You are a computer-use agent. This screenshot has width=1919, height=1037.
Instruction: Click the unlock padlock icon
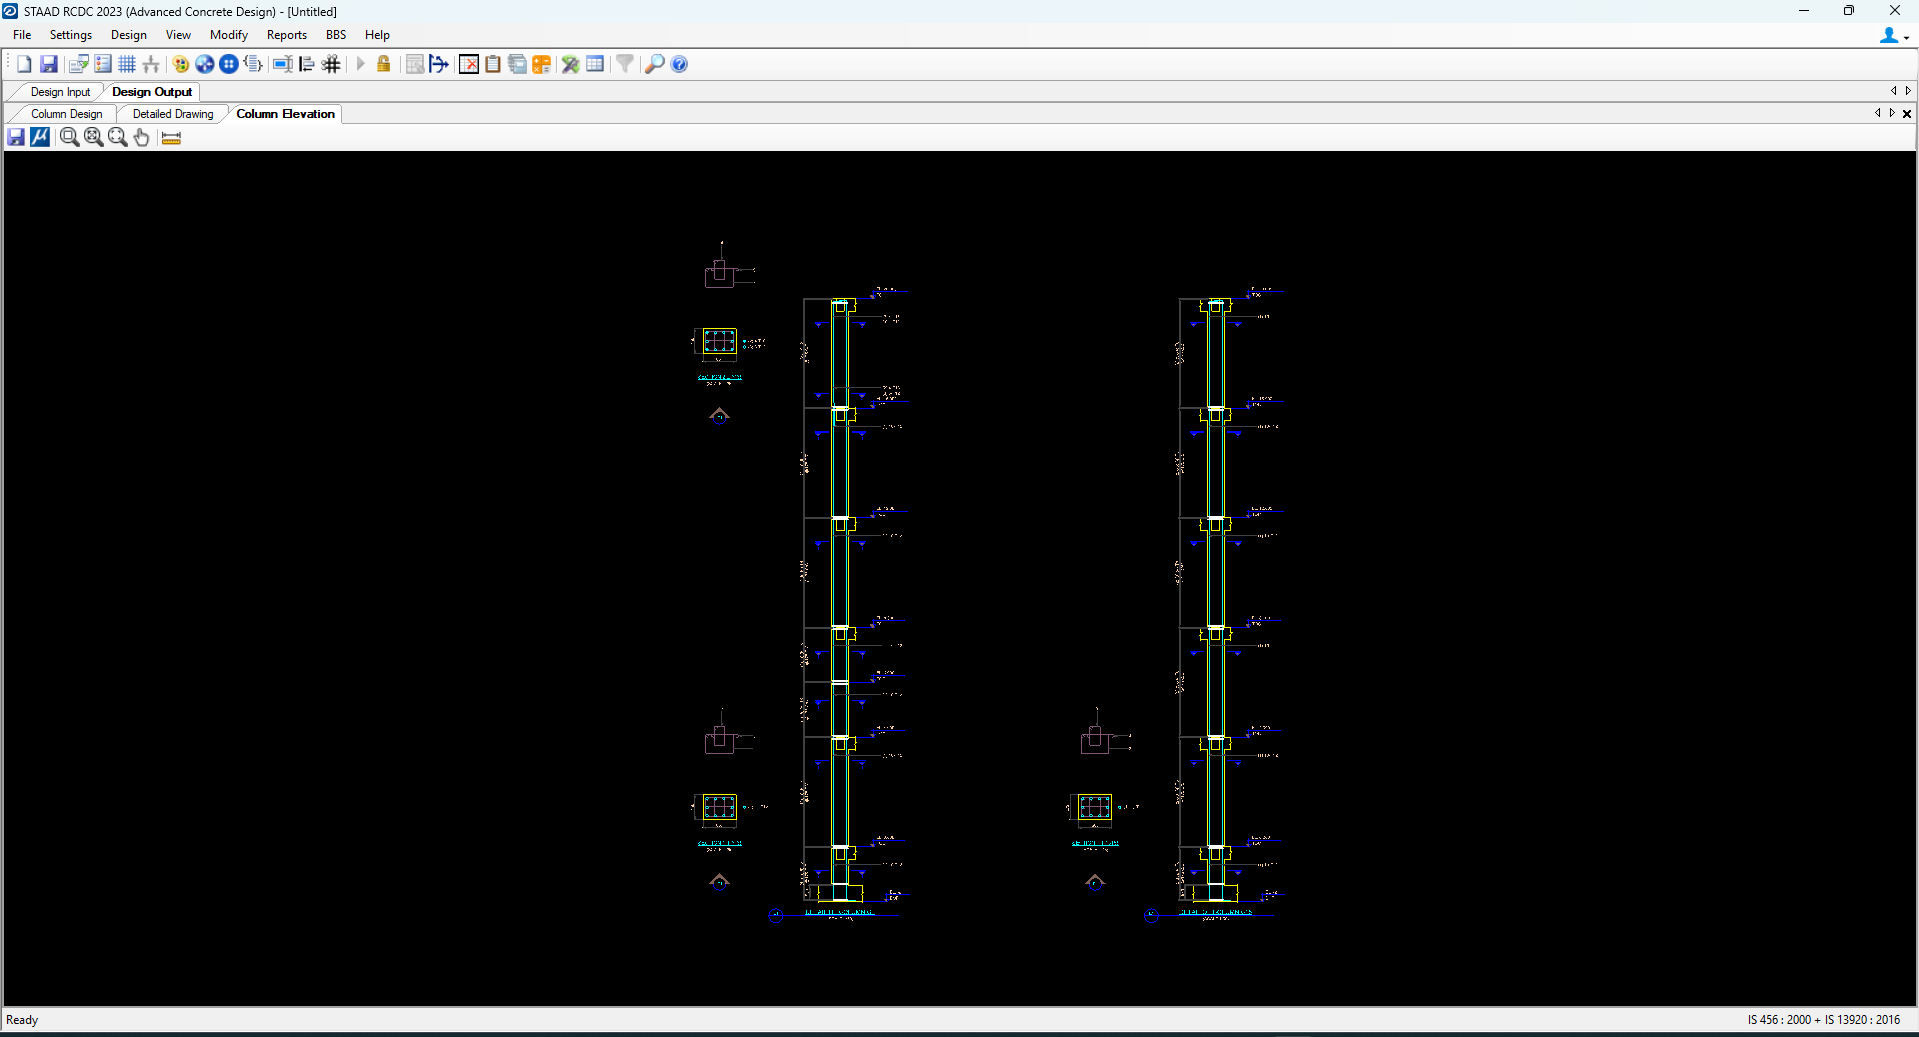[383, 64]
